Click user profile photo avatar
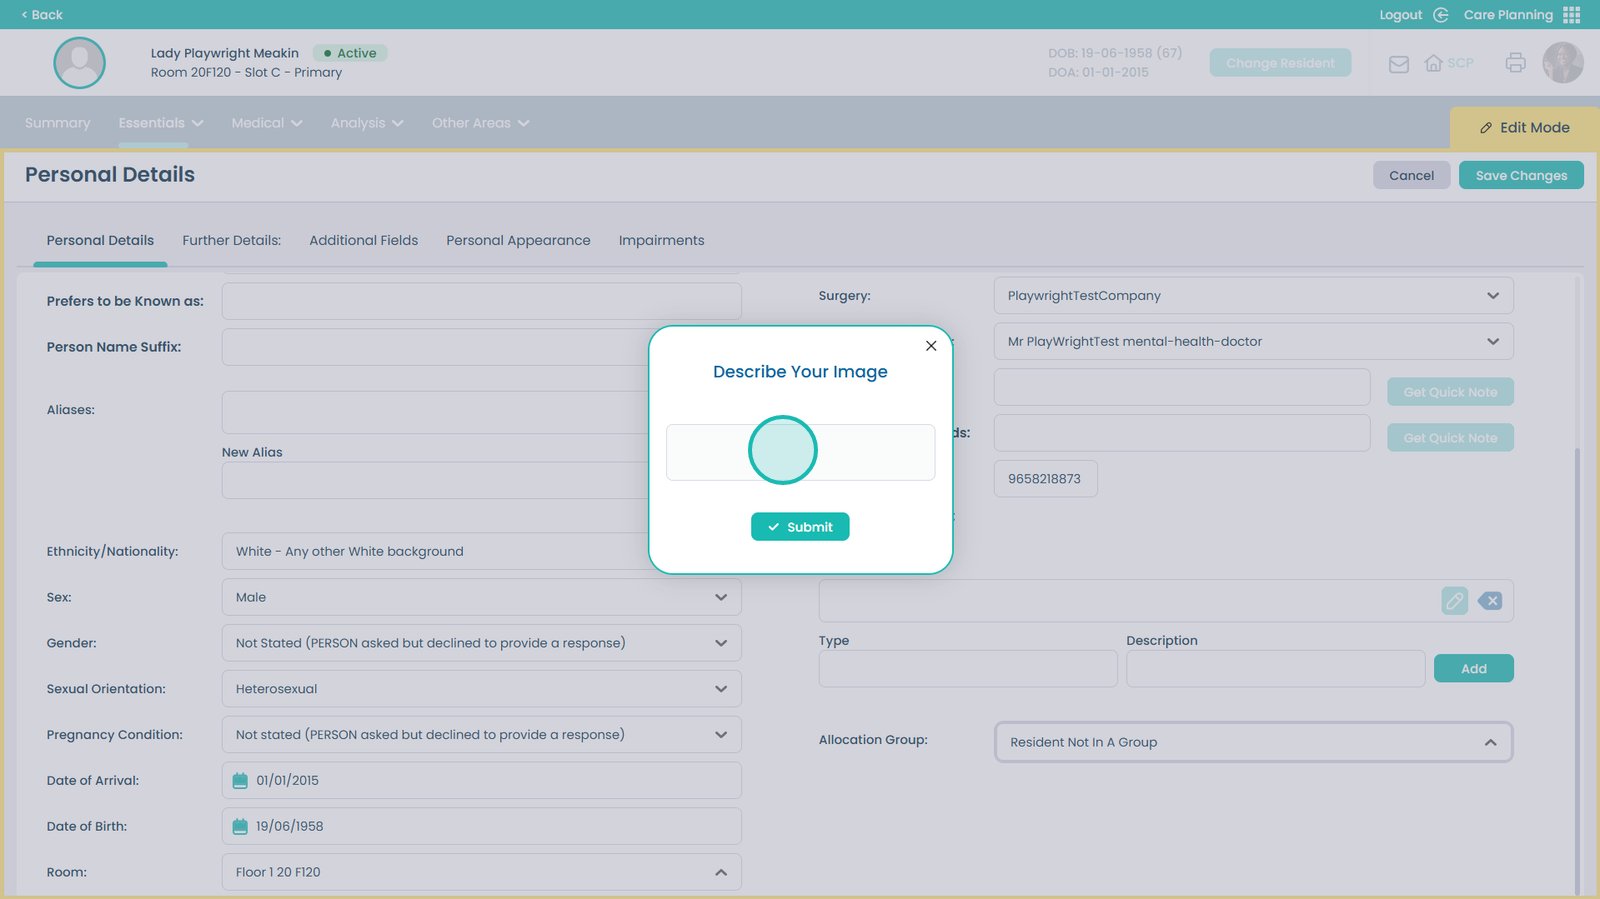The height and width of the screenshot is (899, 1600). click(1562, 63)
